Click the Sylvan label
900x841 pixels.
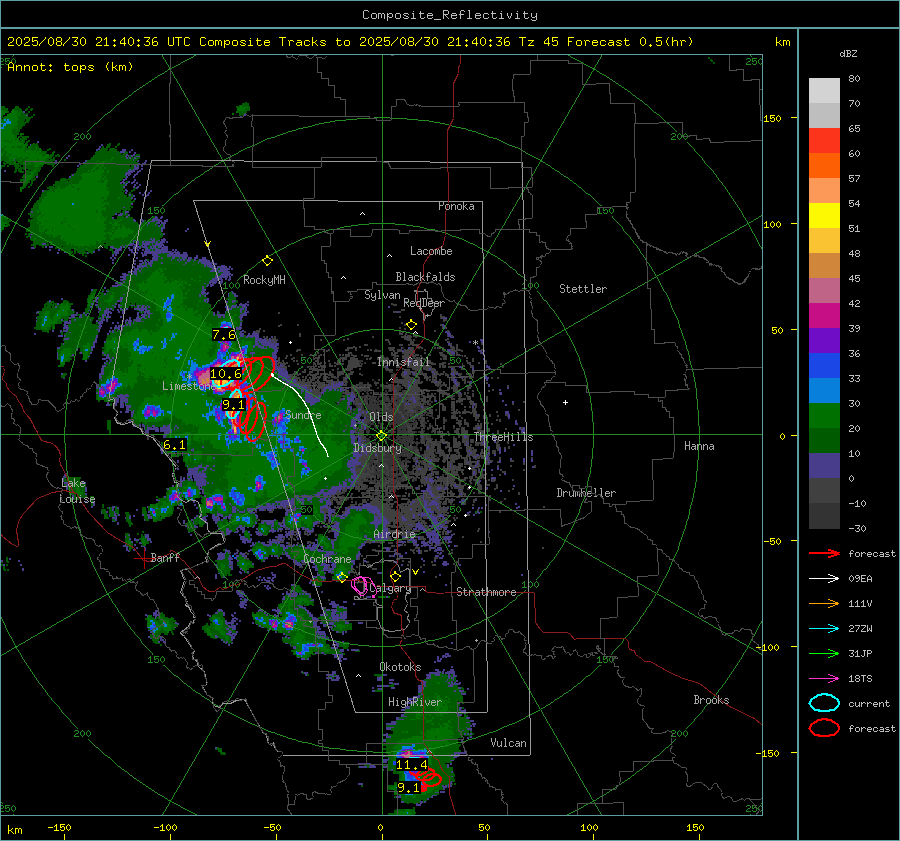coord(382,294)
